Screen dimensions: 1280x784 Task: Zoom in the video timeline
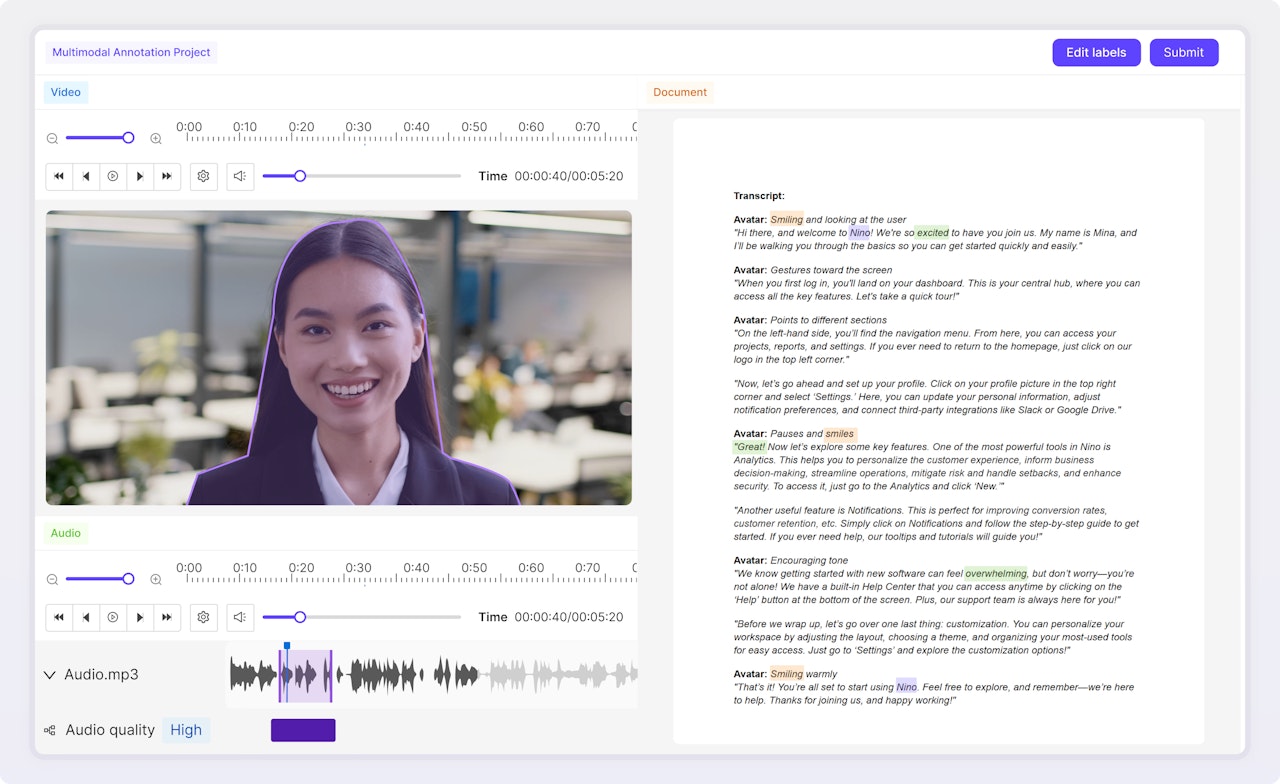click(x=156, y=139)
